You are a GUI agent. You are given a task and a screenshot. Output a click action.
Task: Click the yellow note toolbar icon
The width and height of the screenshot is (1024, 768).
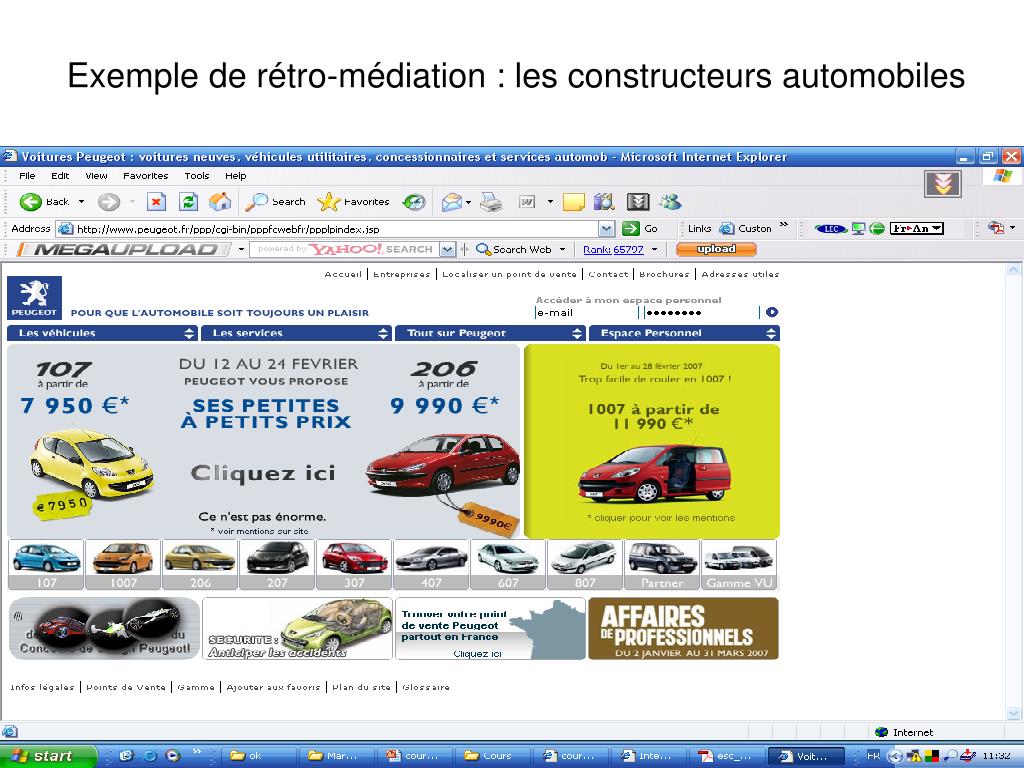click(x=573, y=202)
